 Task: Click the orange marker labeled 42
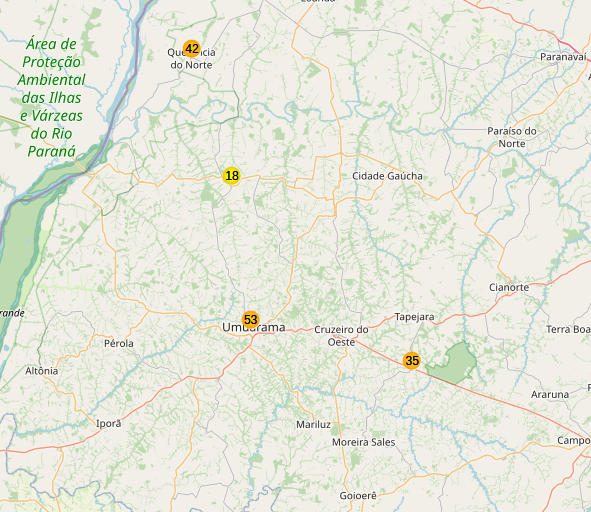191,49
